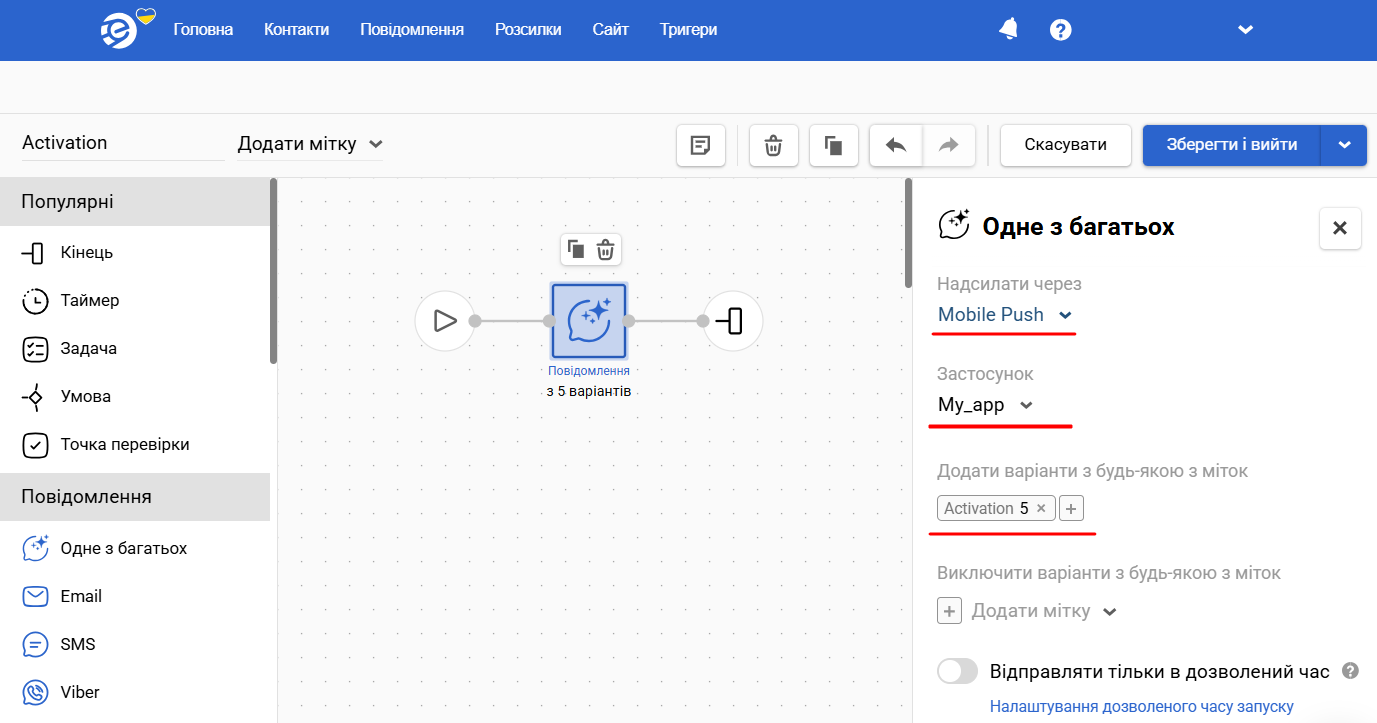Select the Кінець block in sidebar
Viewport: 1377px width, 723px height.
[x=135, y=253]
